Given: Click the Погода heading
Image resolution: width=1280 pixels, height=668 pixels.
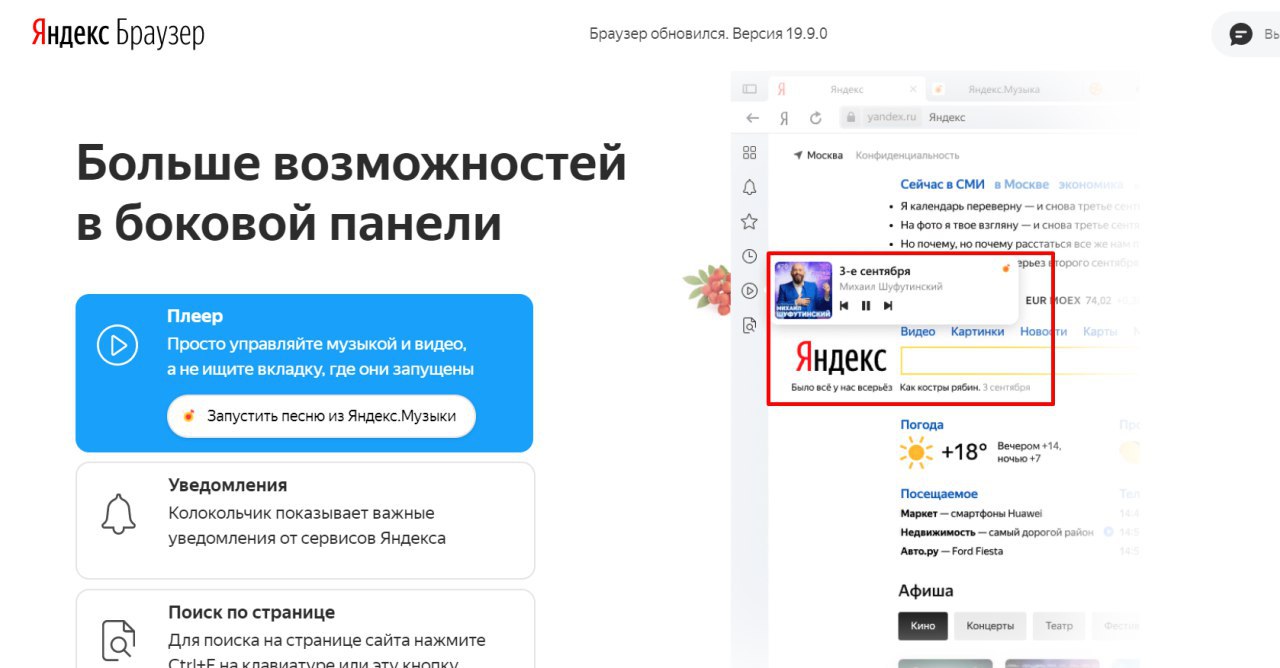Looking at the screenshot, I should (x=922, y=425).
